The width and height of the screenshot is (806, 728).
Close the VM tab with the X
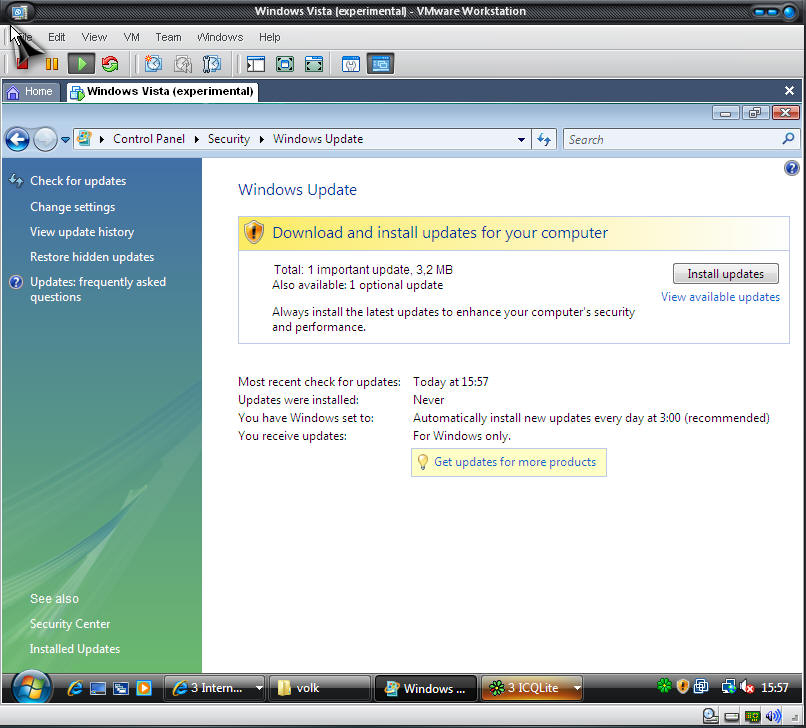click(789, 91)
